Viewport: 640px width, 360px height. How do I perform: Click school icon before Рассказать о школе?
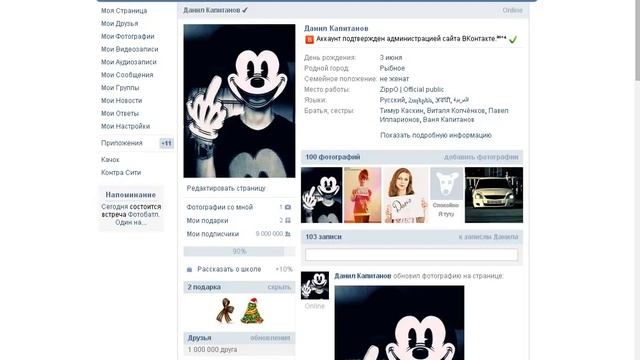pyautogui.click(x=189, y=269)
